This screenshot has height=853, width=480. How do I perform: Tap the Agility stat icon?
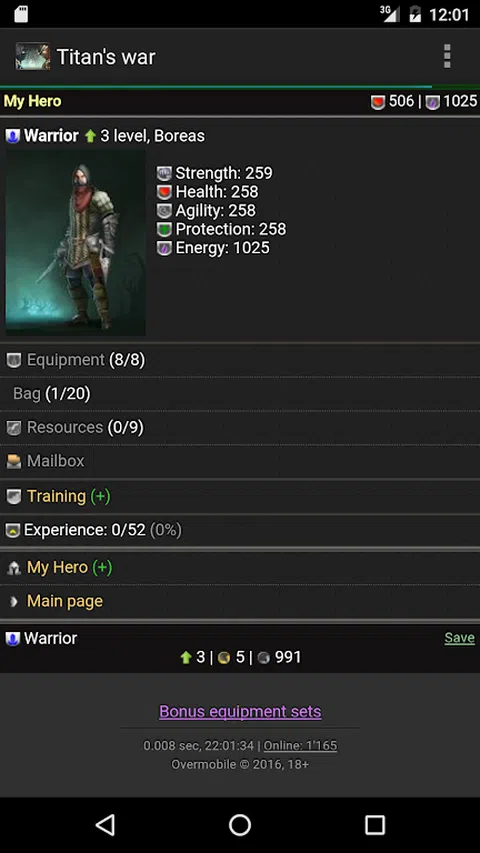click(x=164, y=211)
